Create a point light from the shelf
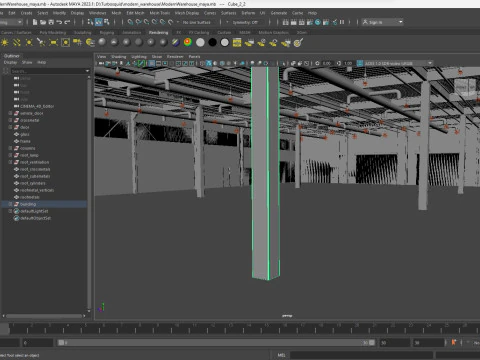480x360 pixels. click(x=29, y=42)
